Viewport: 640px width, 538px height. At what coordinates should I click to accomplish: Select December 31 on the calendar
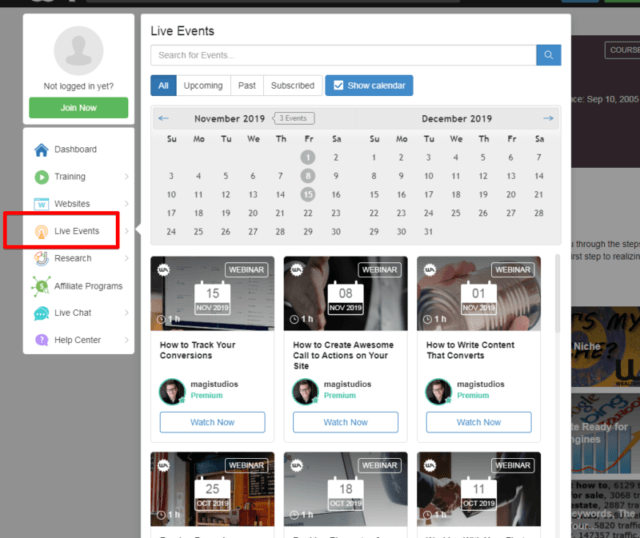(x=428, y=232)
